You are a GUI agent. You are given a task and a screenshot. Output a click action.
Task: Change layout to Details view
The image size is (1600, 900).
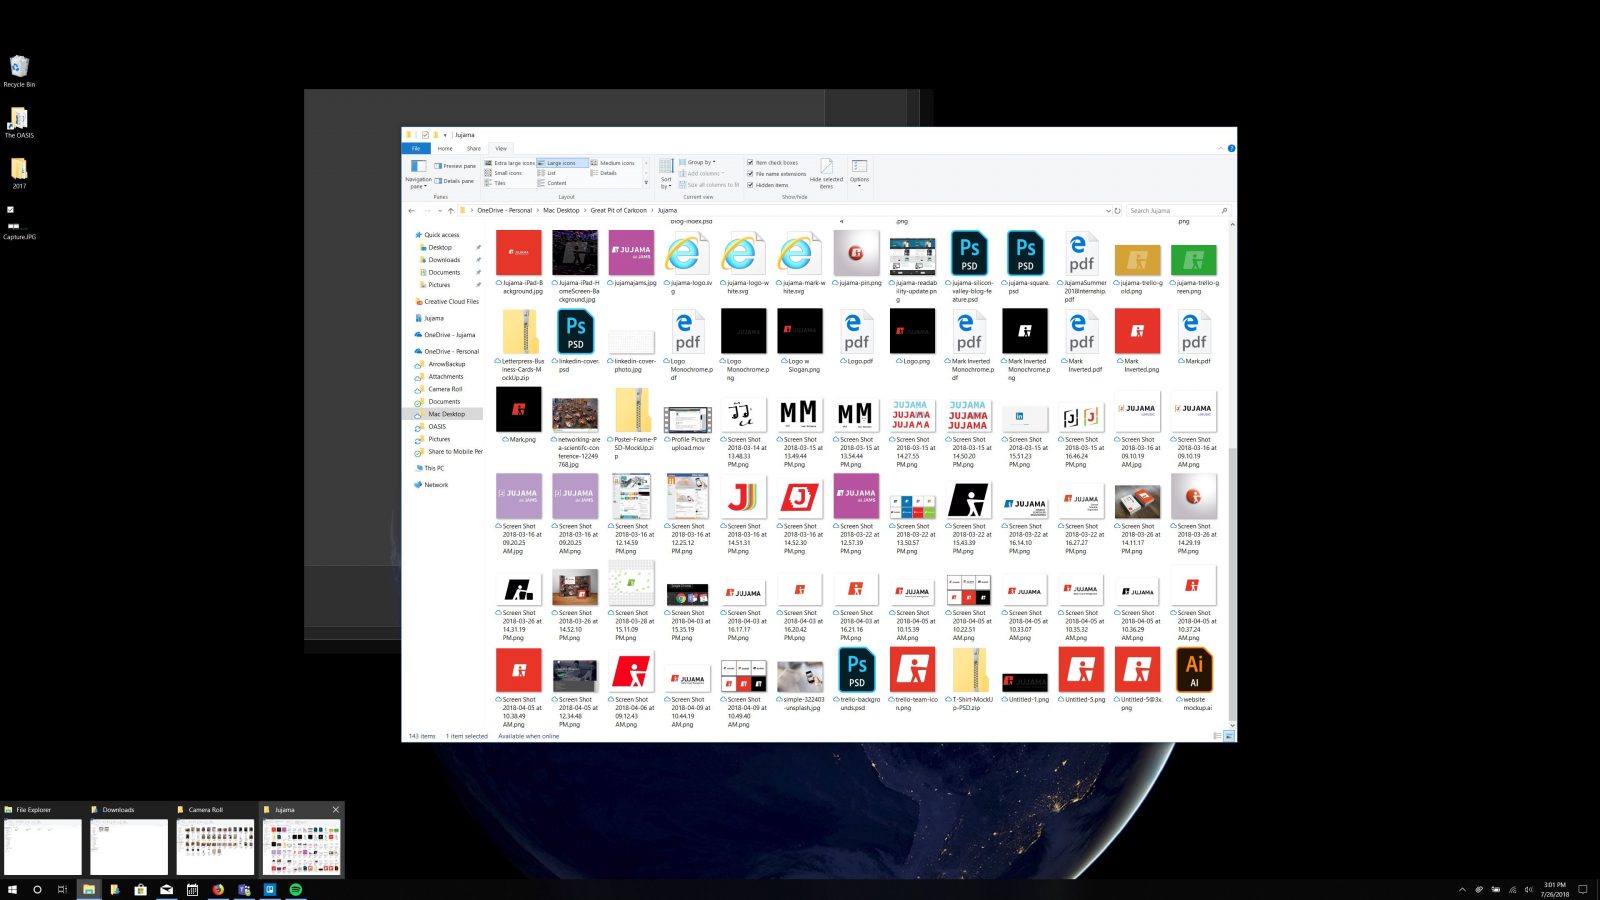610,173
